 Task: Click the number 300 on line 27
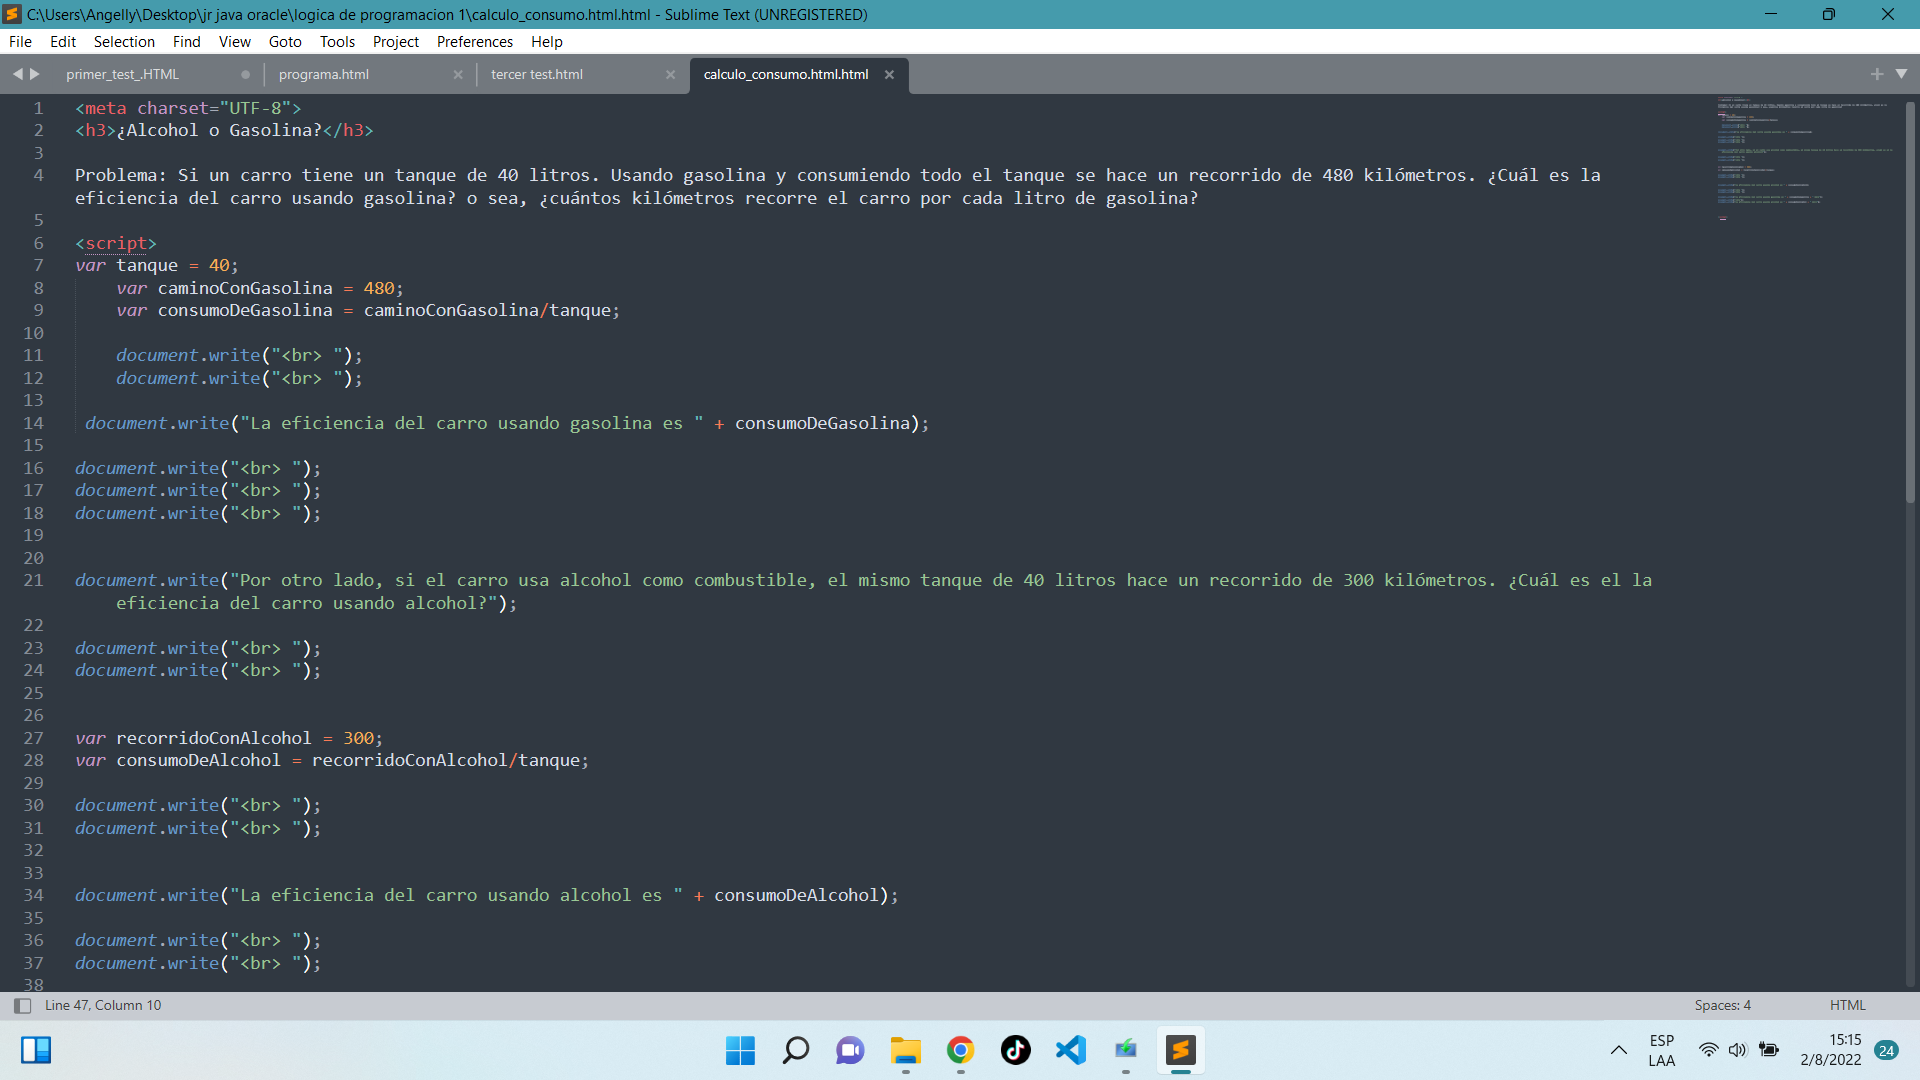(358, 739)
